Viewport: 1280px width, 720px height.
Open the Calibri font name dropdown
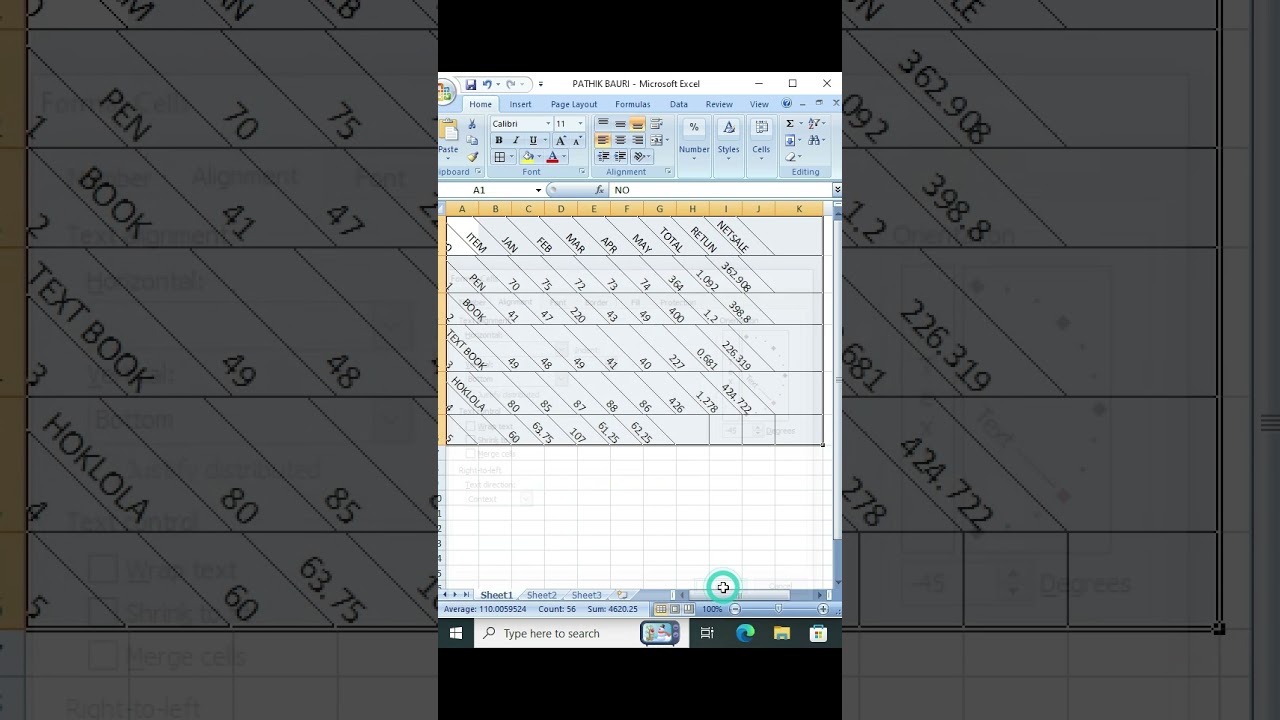548,124
